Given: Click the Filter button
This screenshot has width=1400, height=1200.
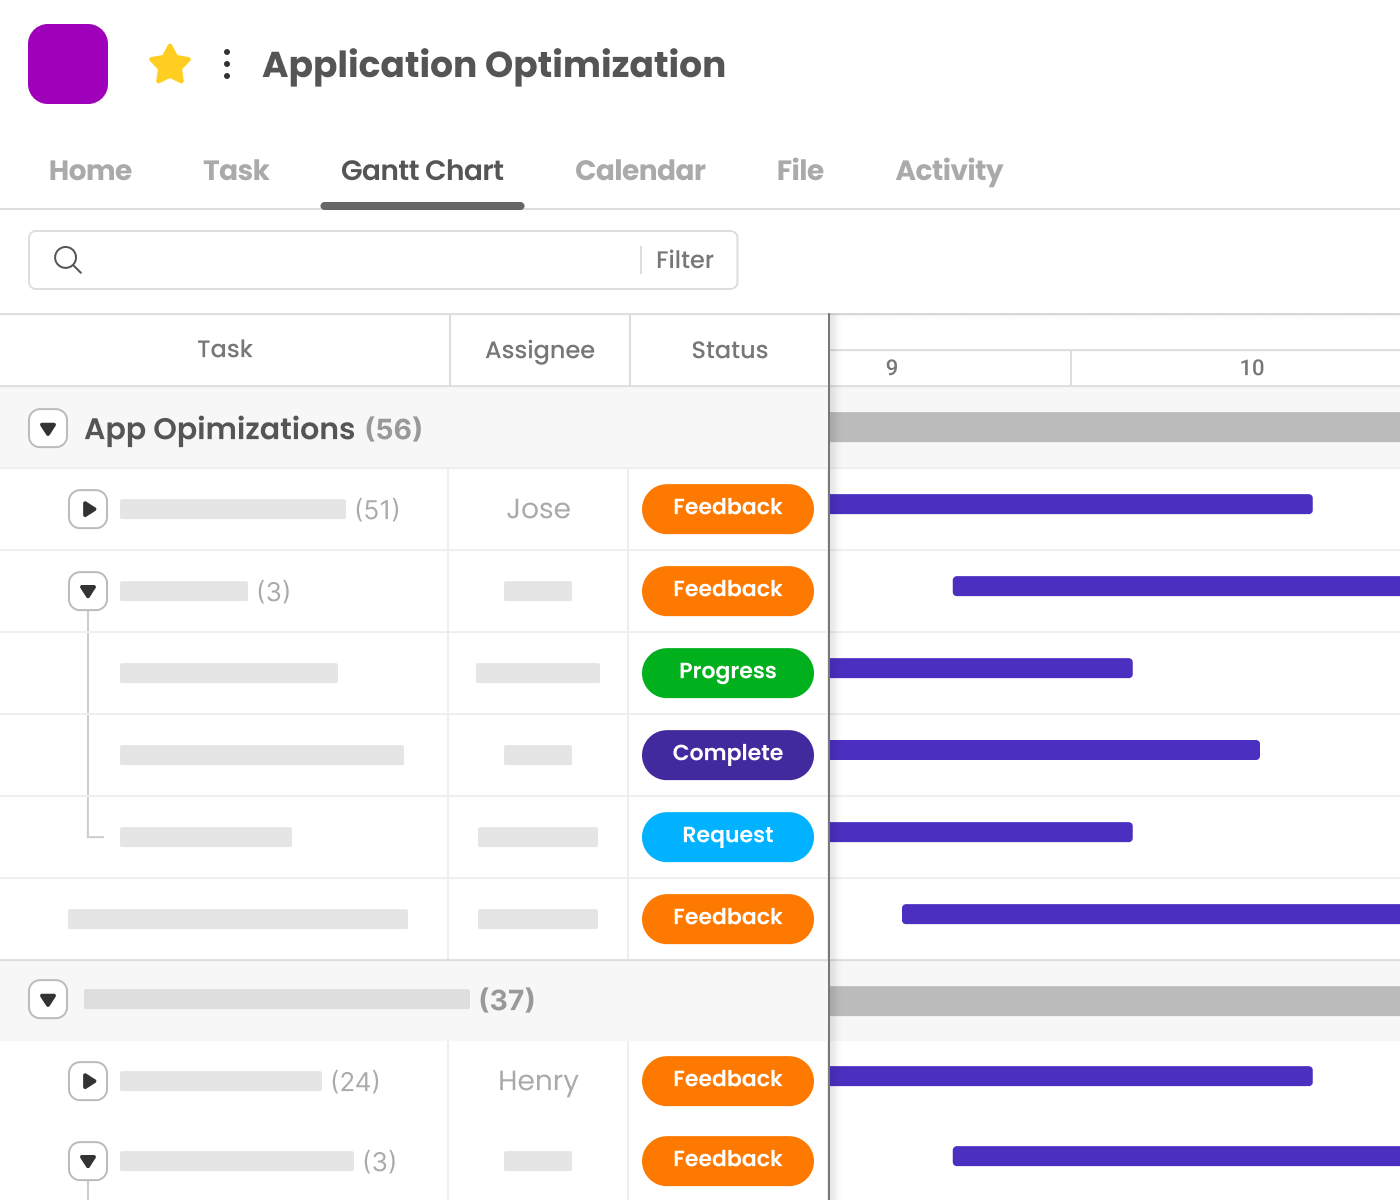Looking at the screenshot, I should 684,260.
